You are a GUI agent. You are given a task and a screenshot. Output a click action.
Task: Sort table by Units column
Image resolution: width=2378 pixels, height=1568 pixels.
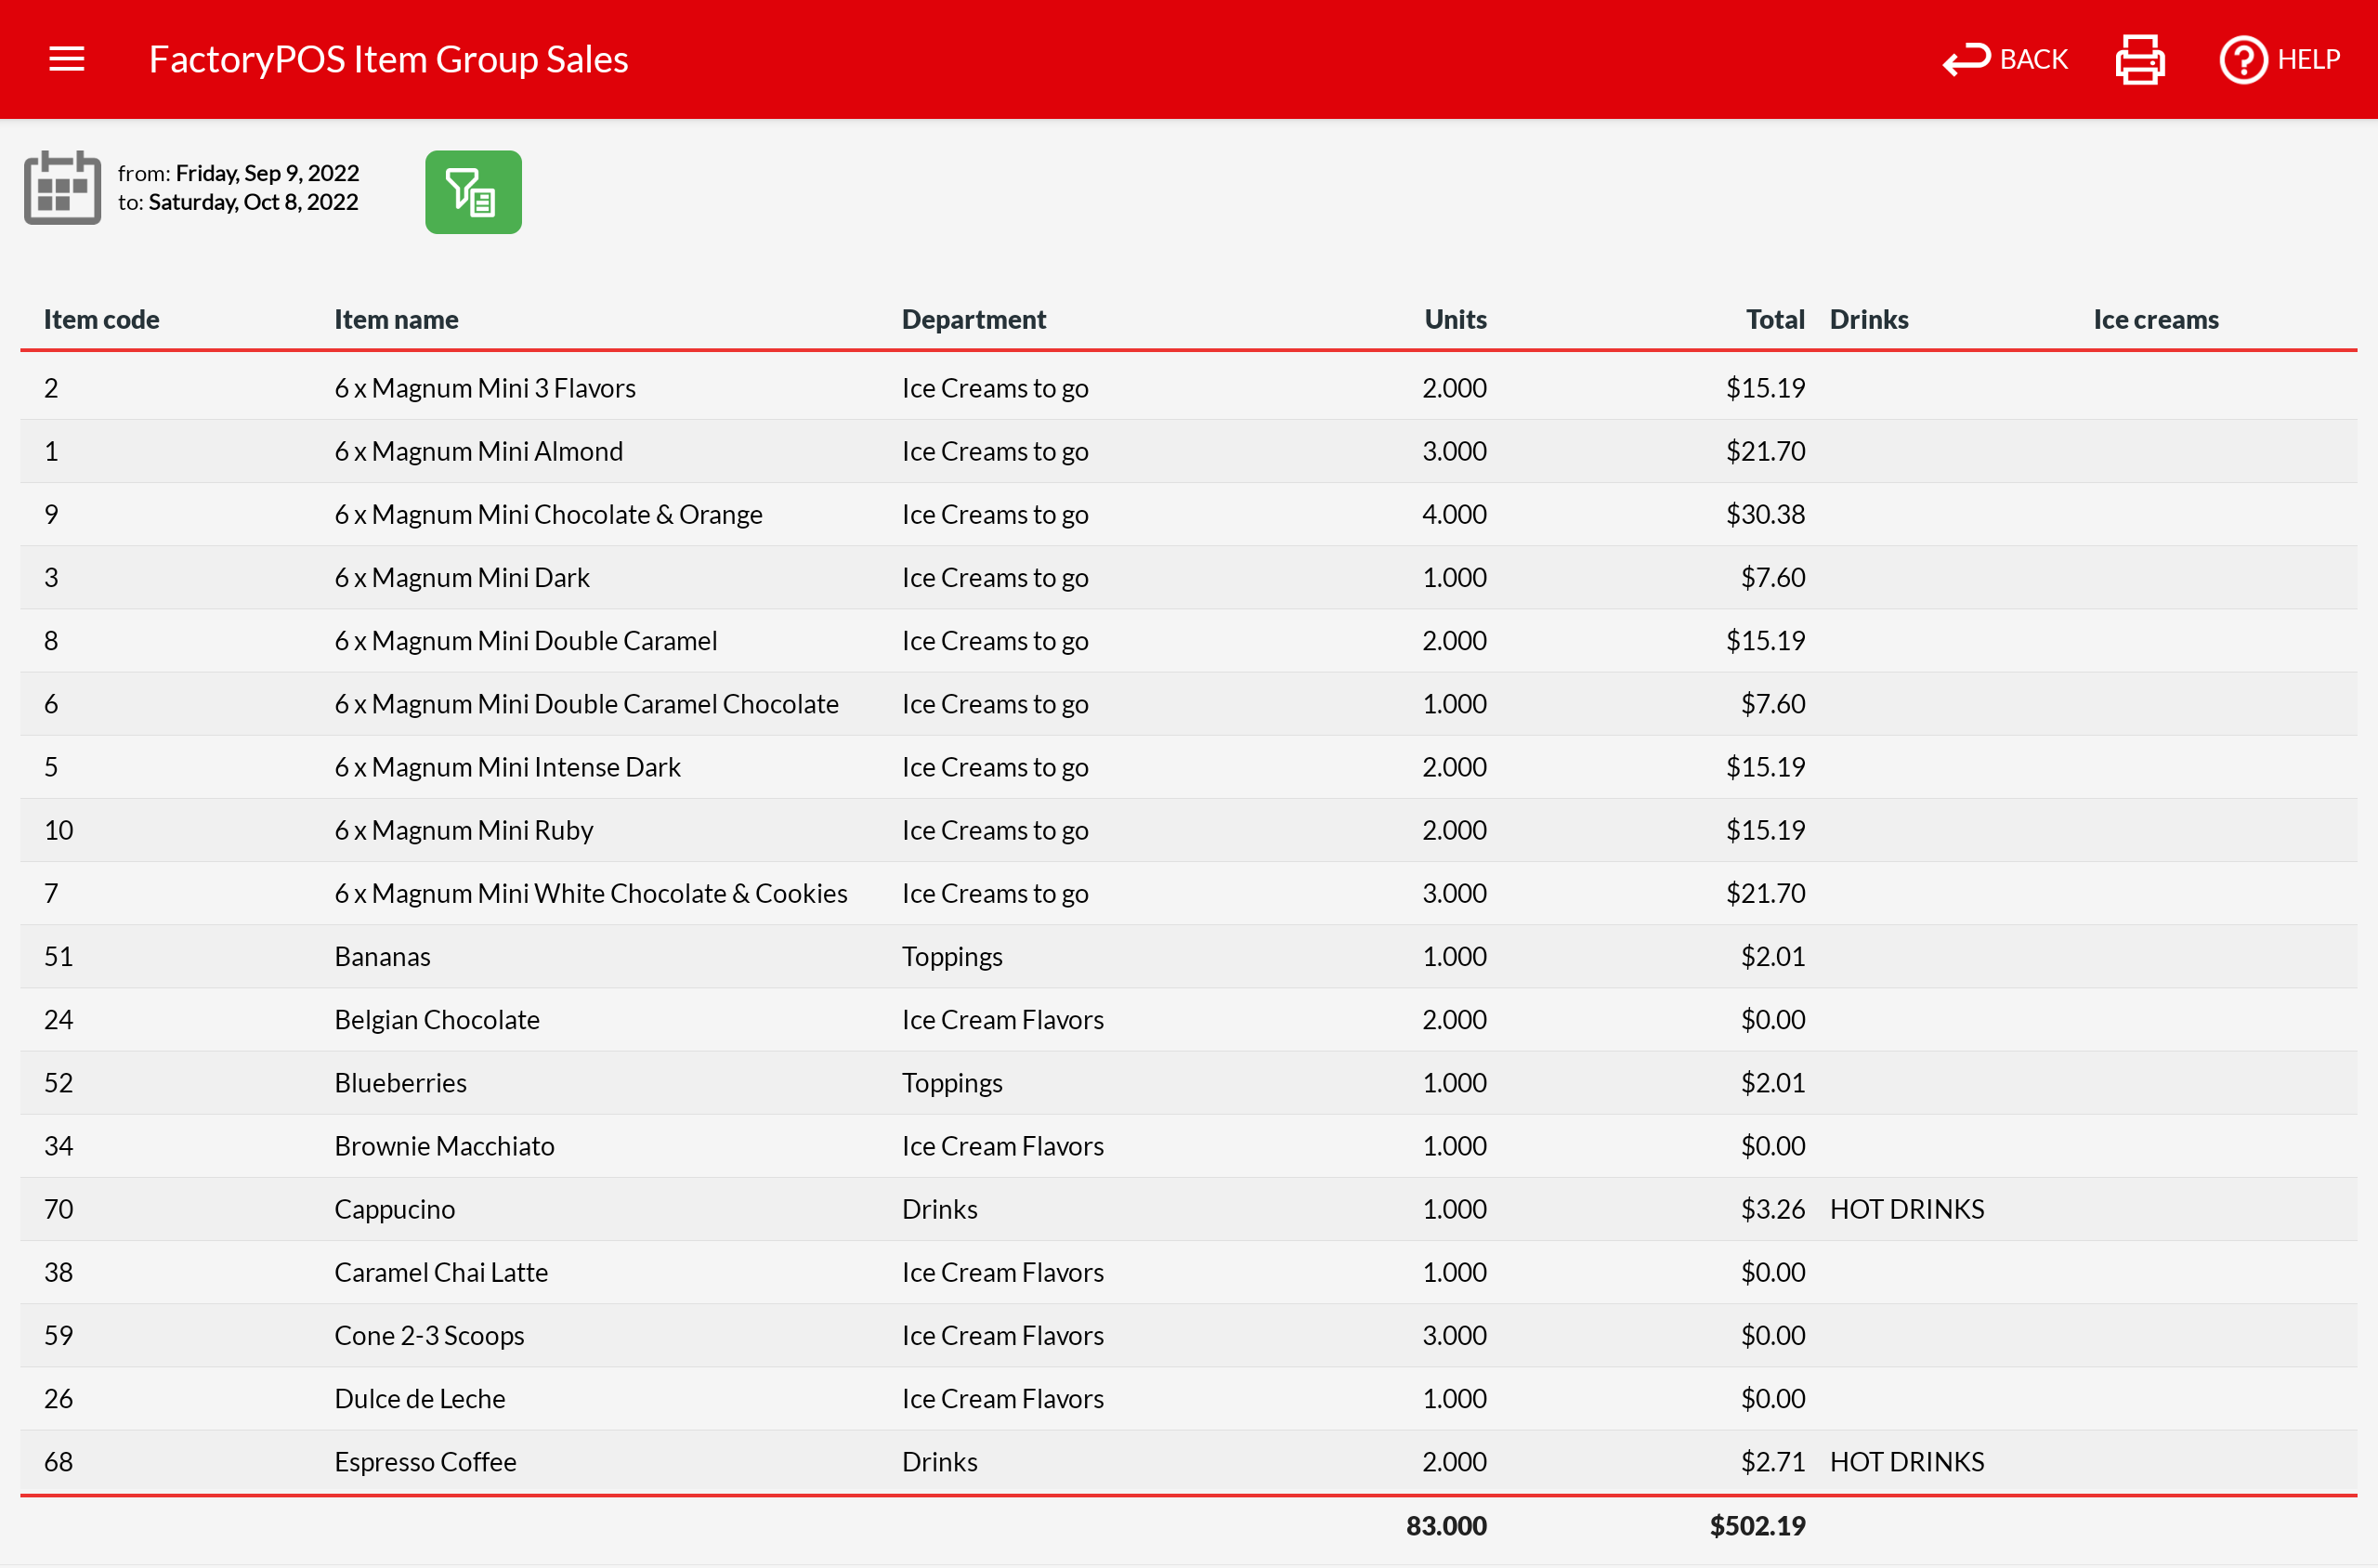coord(1454,319)
